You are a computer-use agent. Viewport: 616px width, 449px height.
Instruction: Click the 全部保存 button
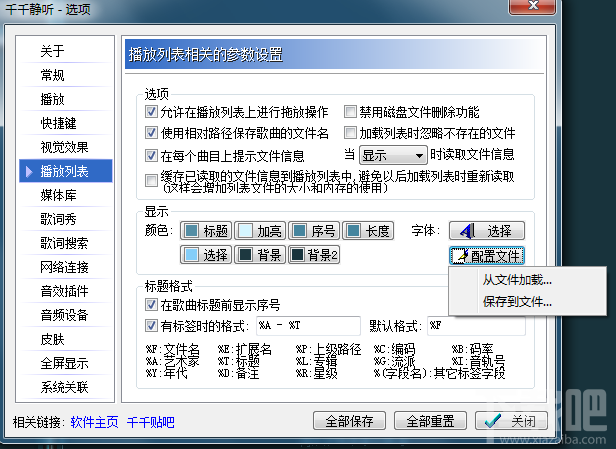tap(349, 421)
